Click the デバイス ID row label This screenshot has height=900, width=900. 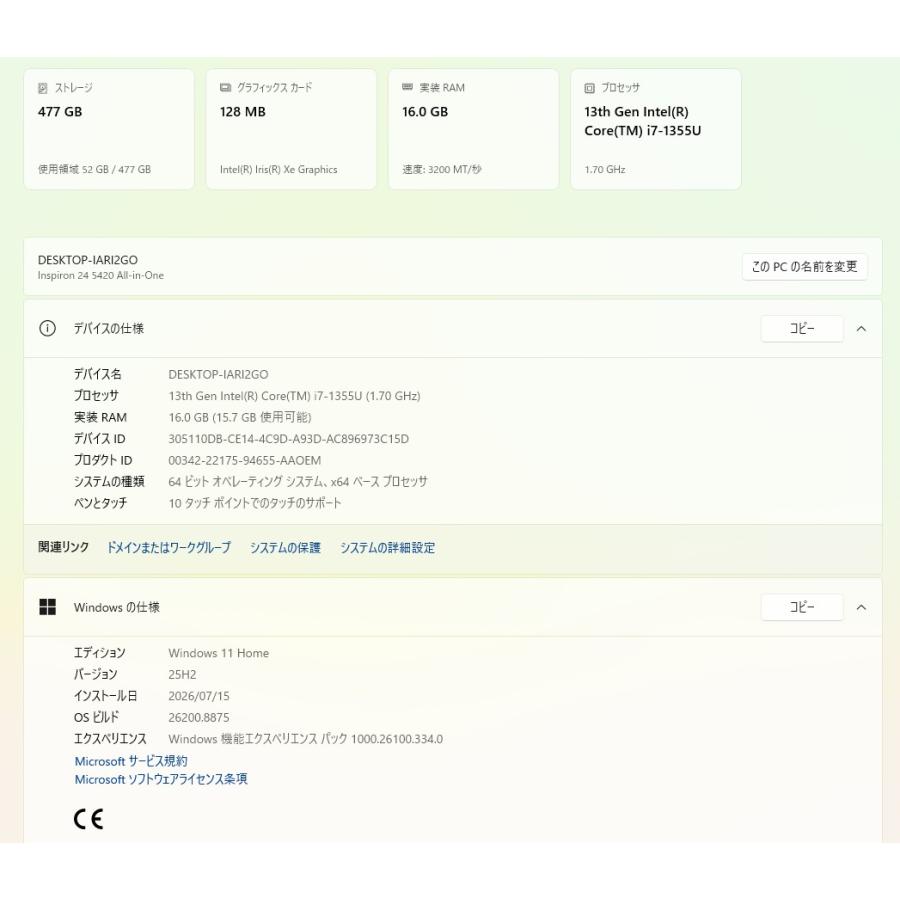[99, 439]
